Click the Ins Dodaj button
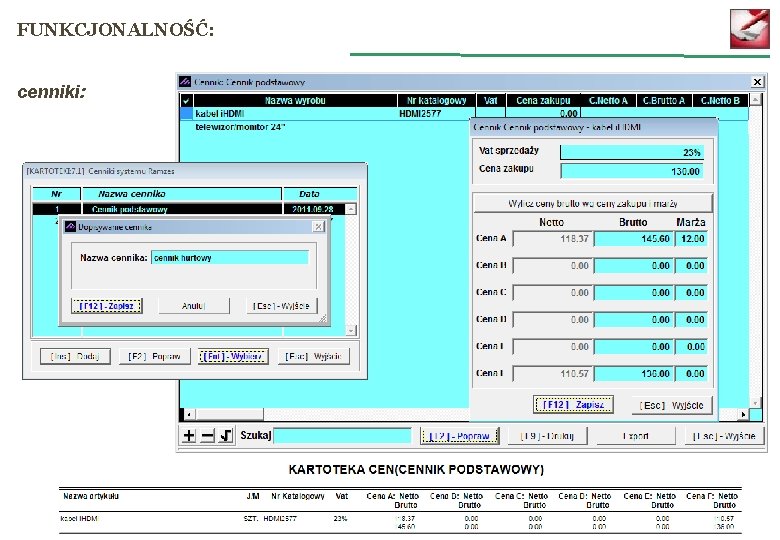This screenshot has height=540, width=780. 75,356
